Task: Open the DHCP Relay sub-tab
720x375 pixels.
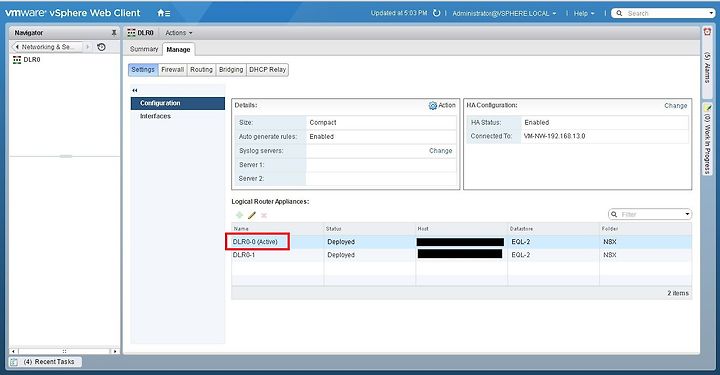Action: click(267, 69)
